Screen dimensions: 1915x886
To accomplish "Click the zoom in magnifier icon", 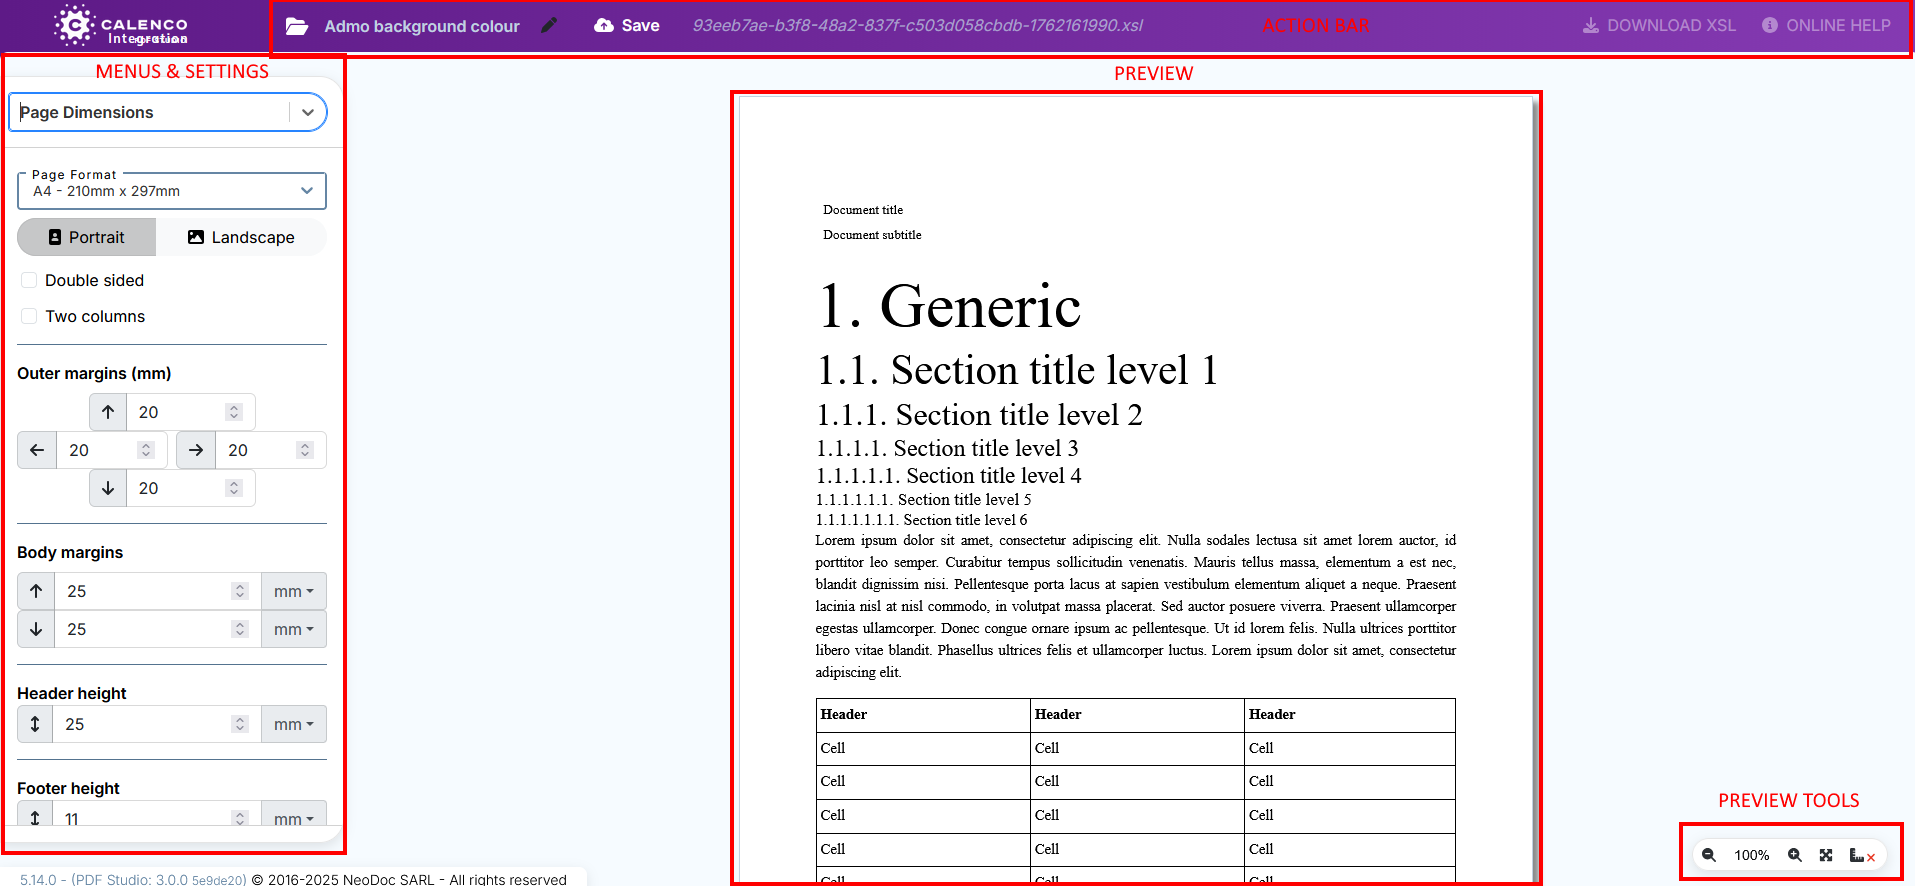I will 1795,855.
